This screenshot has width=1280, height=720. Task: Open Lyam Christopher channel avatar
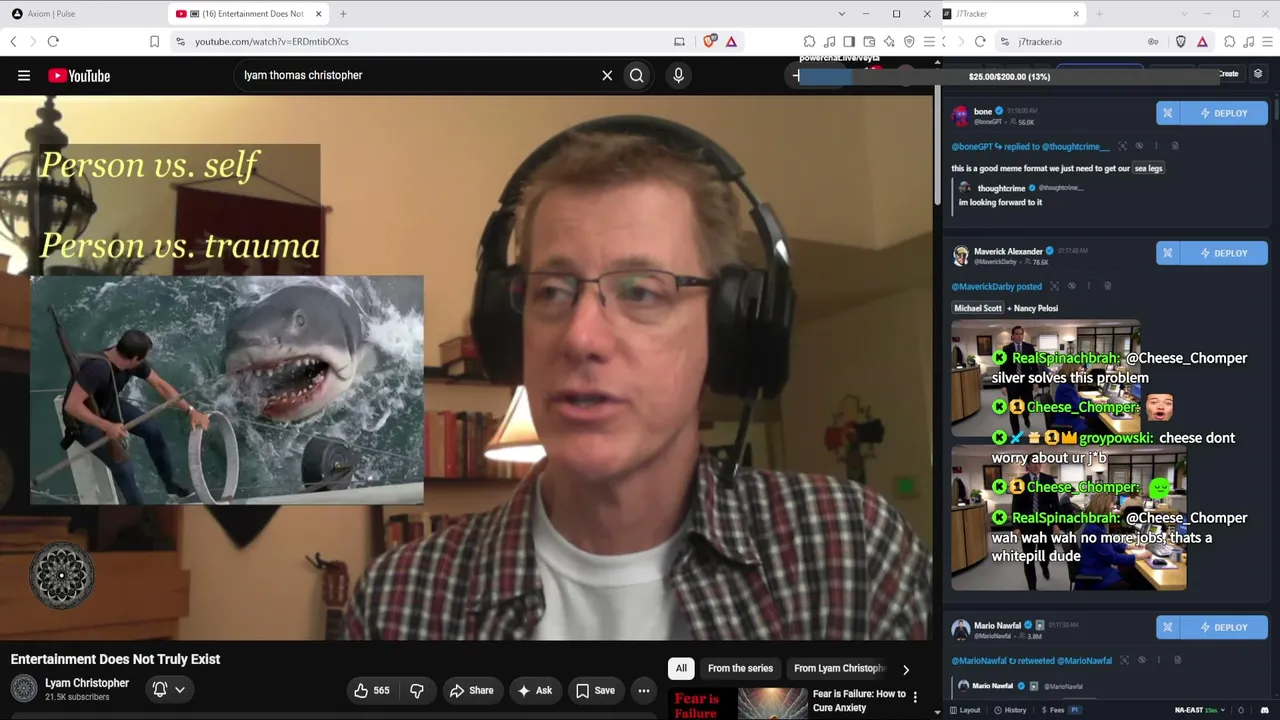click(x=24, y=689)
